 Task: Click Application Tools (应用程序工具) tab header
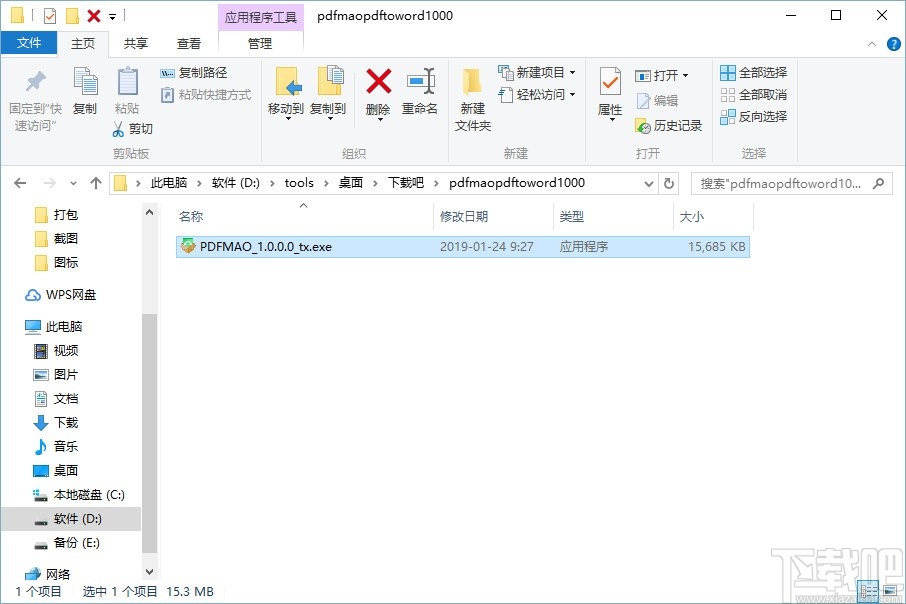click(261, 17)
